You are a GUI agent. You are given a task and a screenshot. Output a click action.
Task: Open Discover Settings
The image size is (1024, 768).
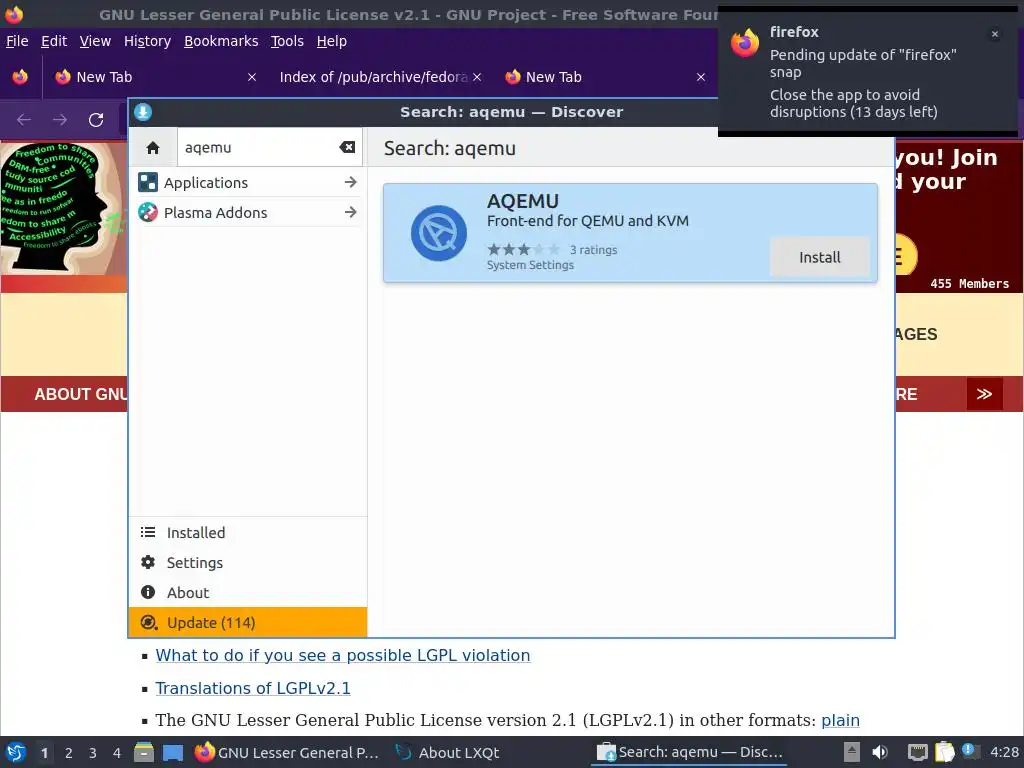(x=248, y=562)
